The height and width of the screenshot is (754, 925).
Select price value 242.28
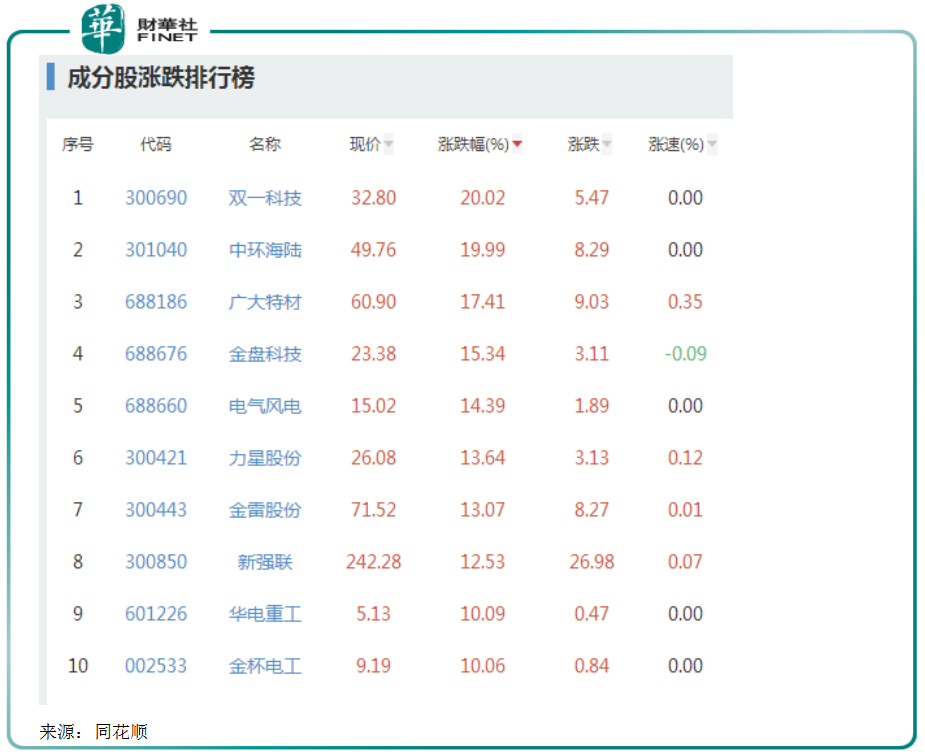tap(373, 561)
